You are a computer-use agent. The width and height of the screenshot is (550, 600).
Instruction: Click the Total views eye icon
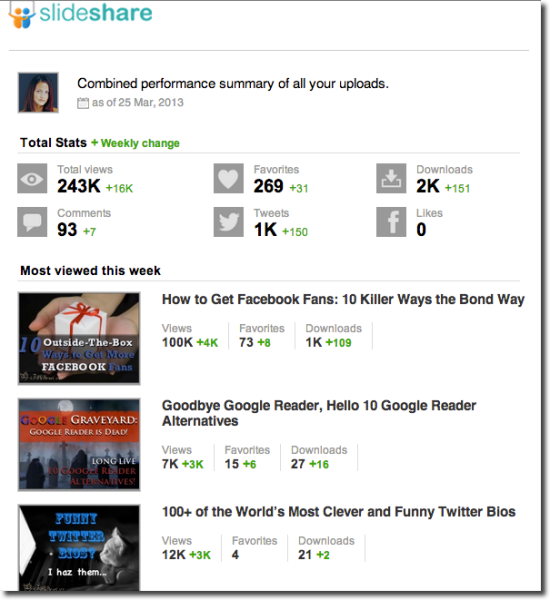point(32,178)
